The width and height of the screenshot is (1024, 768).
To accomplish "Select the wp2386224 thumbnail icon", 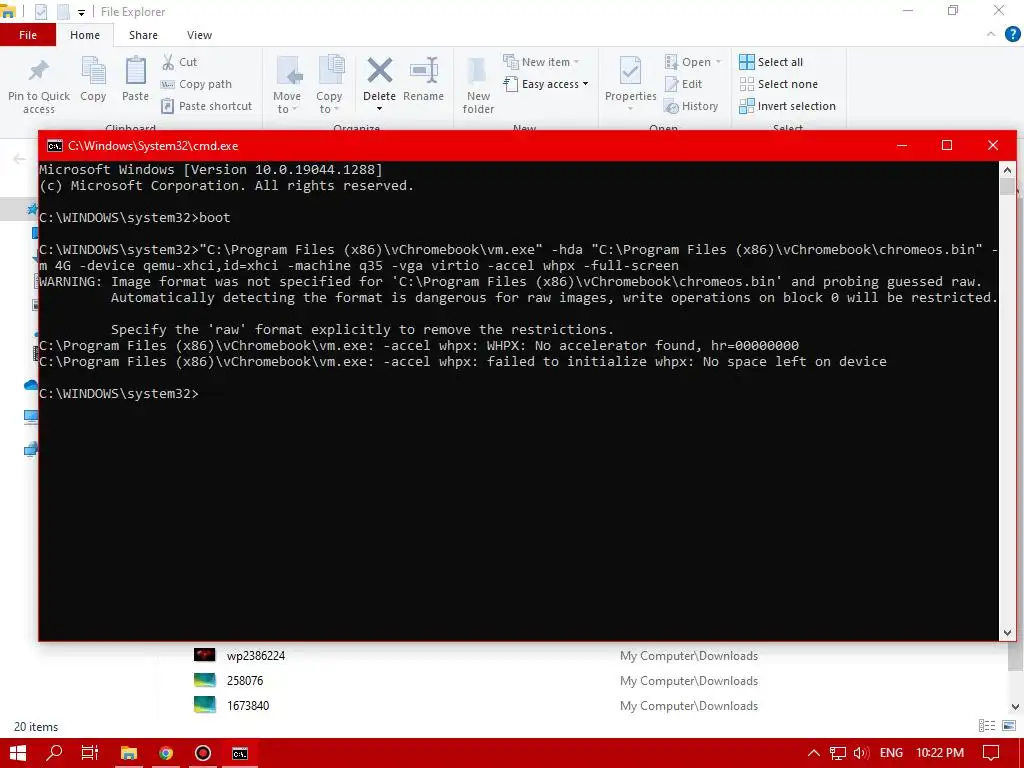I will pos(204,655).
